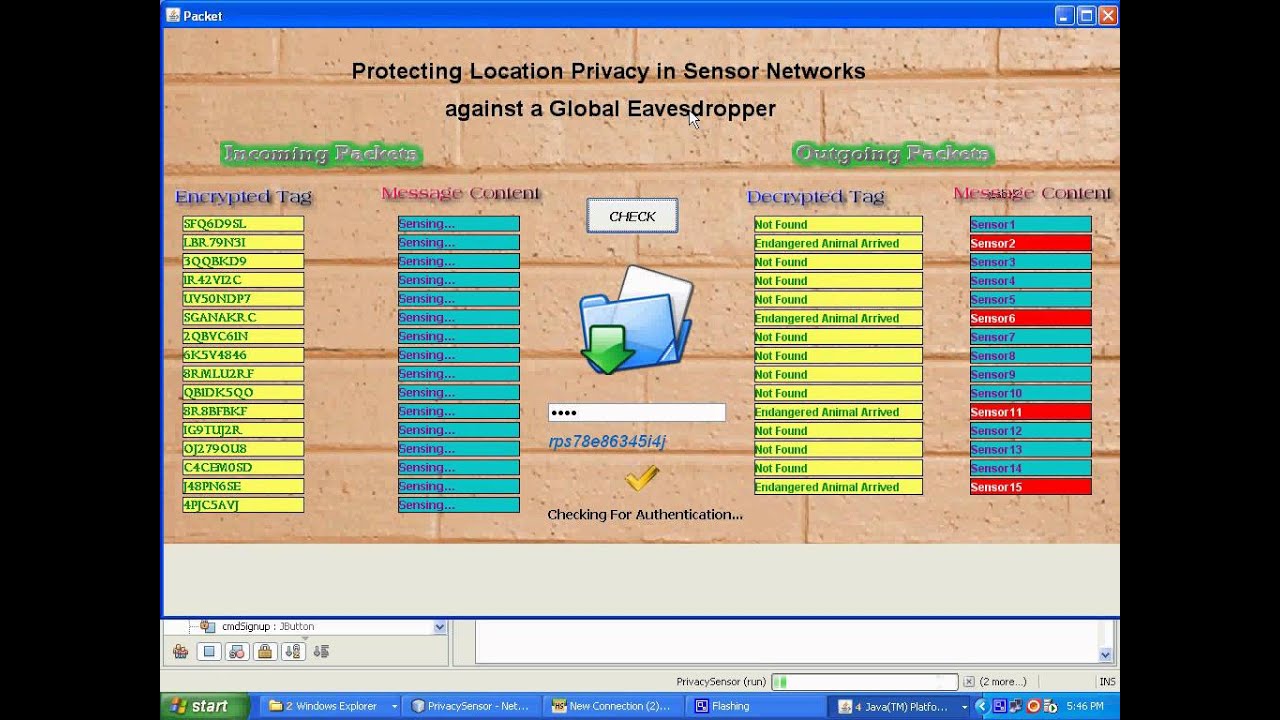Select encrypted tag LBR79N3I
The height and width of the screenshot is (720, 1280).
point(243,243)
